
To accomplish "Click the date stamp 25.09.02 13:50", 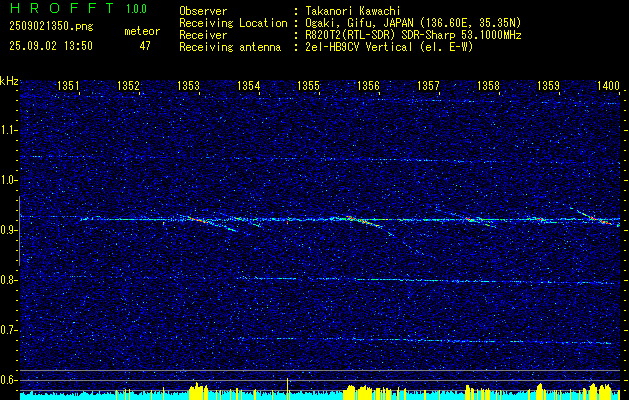I will [x=51, y=46].
